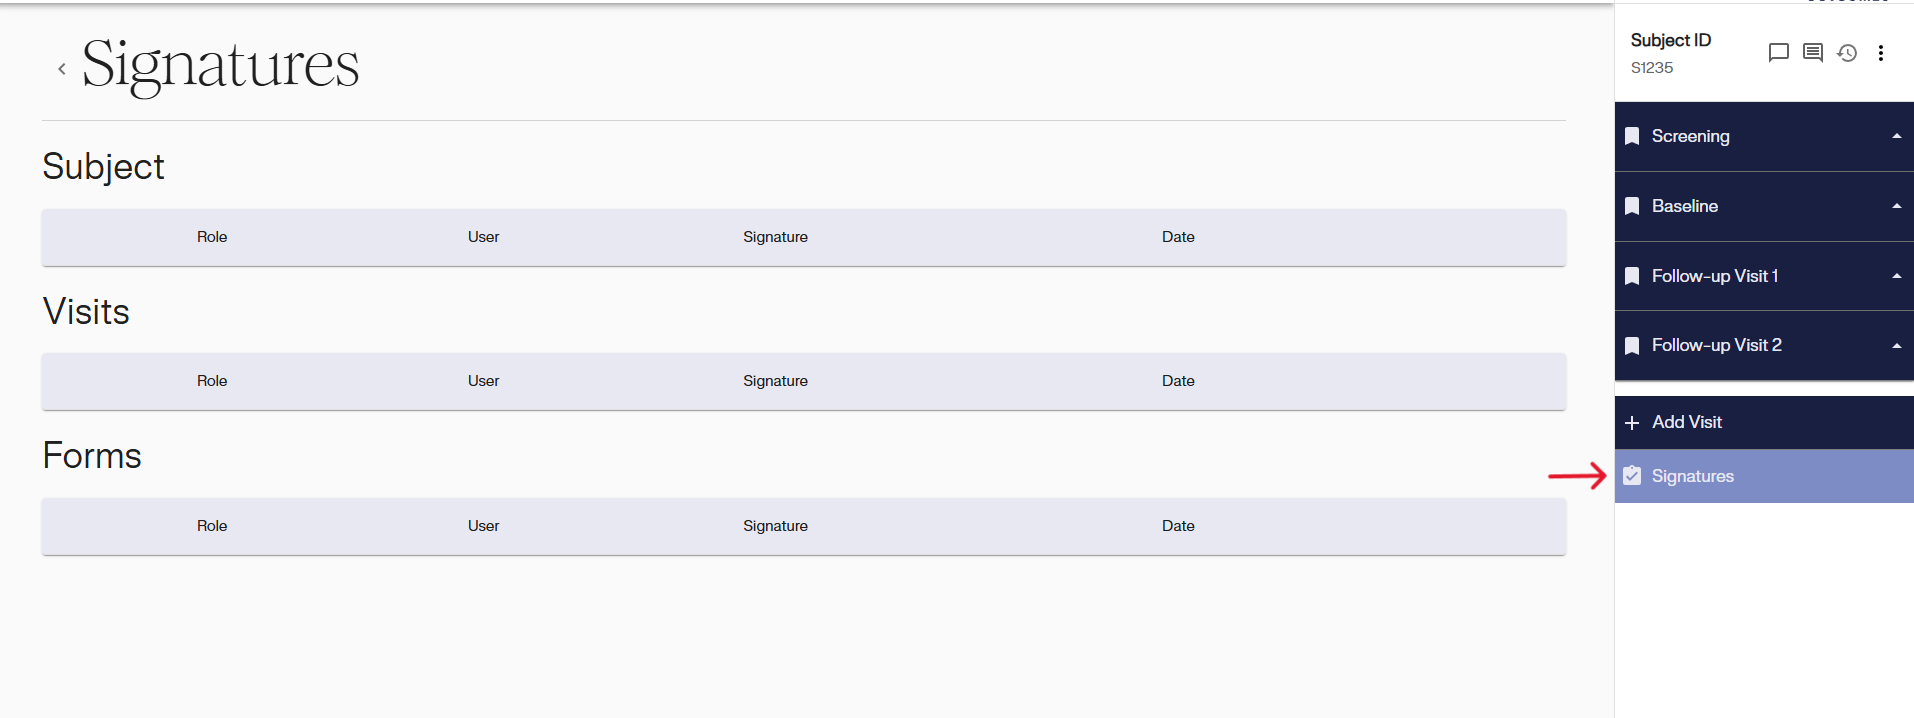Click the bookmark icon beside Screening
This screenshot has height=718, width=1914.
[1632, 136]
